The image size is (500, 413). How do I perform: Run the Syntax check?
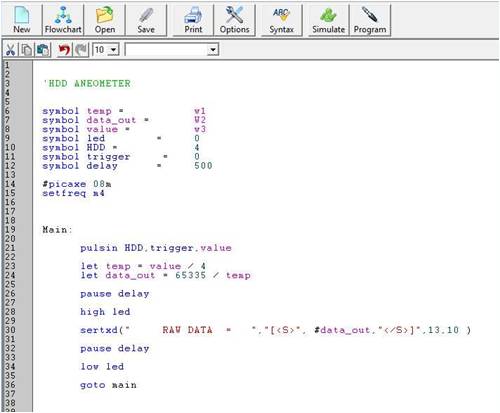(x=282, y=19)
